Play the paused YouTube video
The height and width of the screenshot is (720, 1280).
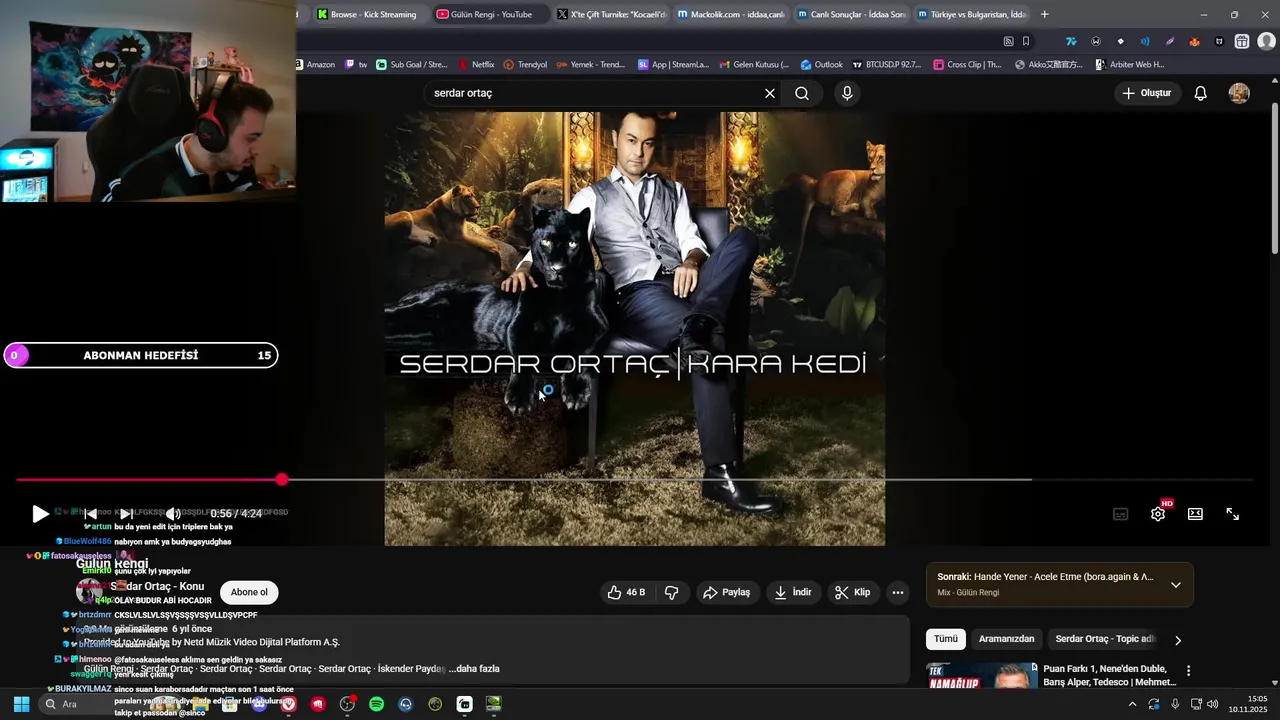[x=40, y=514]
